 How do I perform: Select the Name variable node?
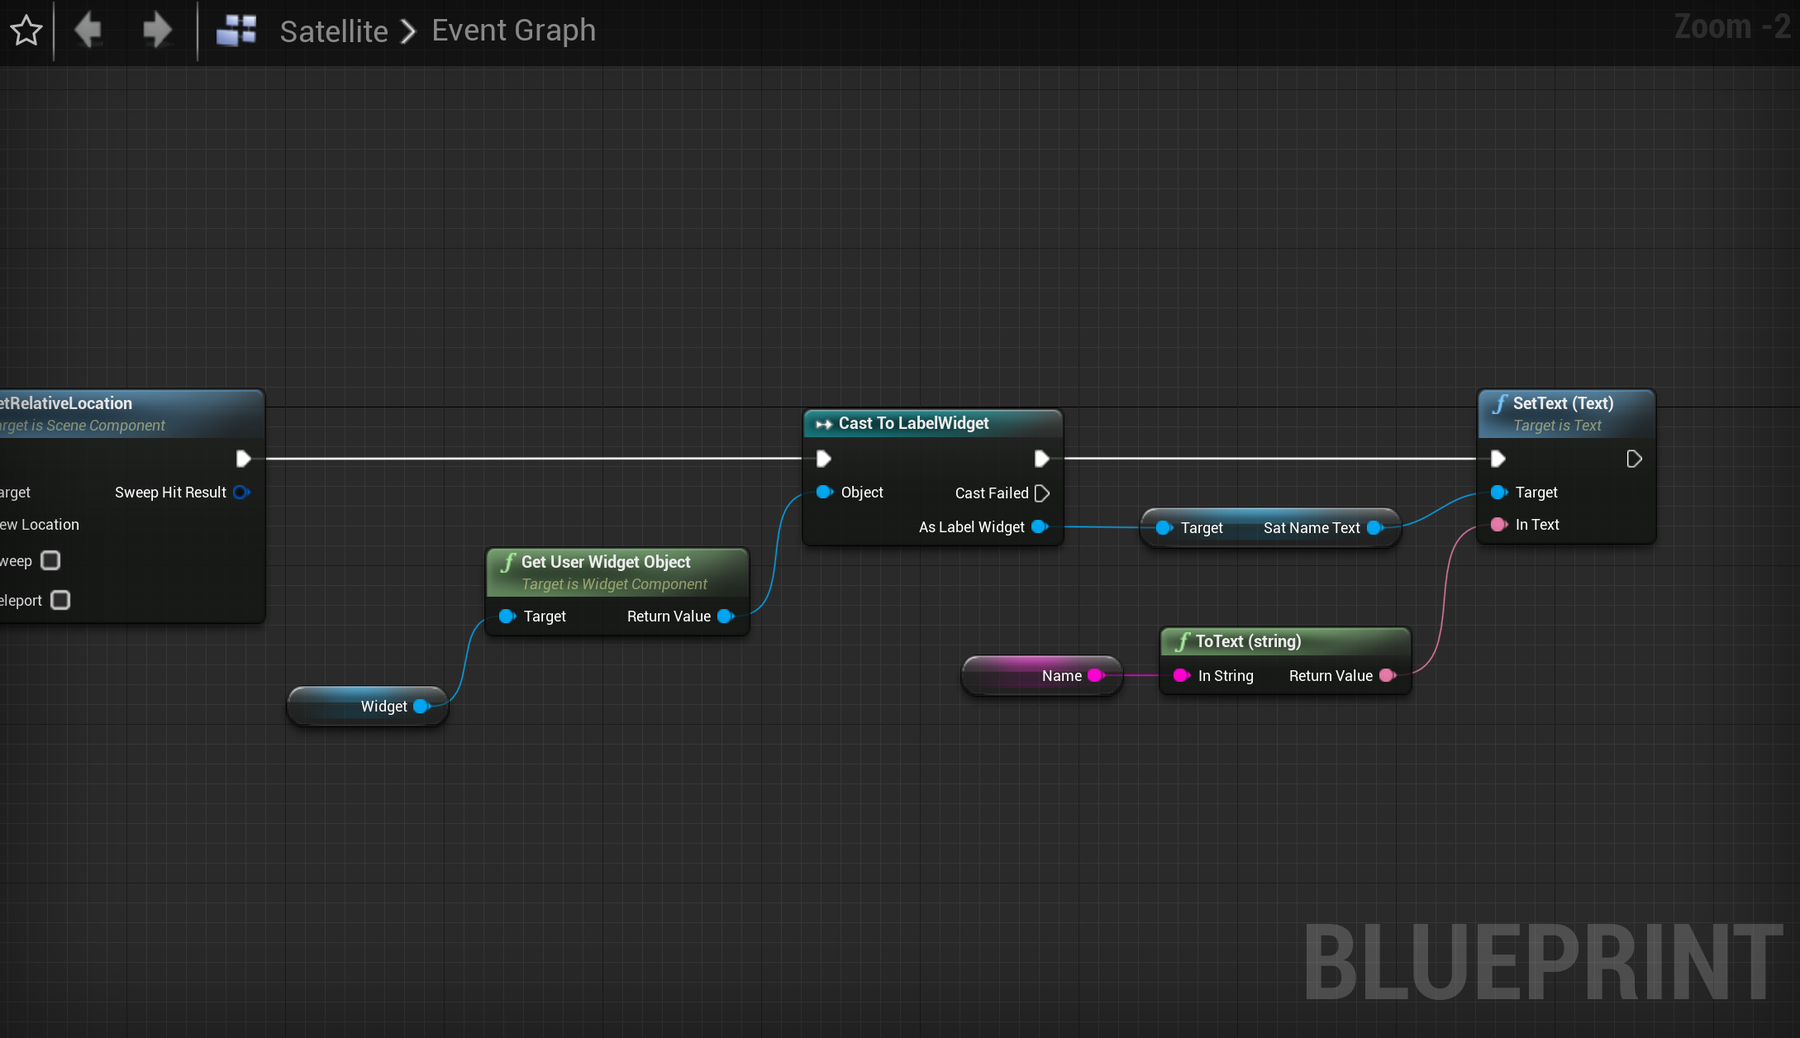click(1042, 676)
